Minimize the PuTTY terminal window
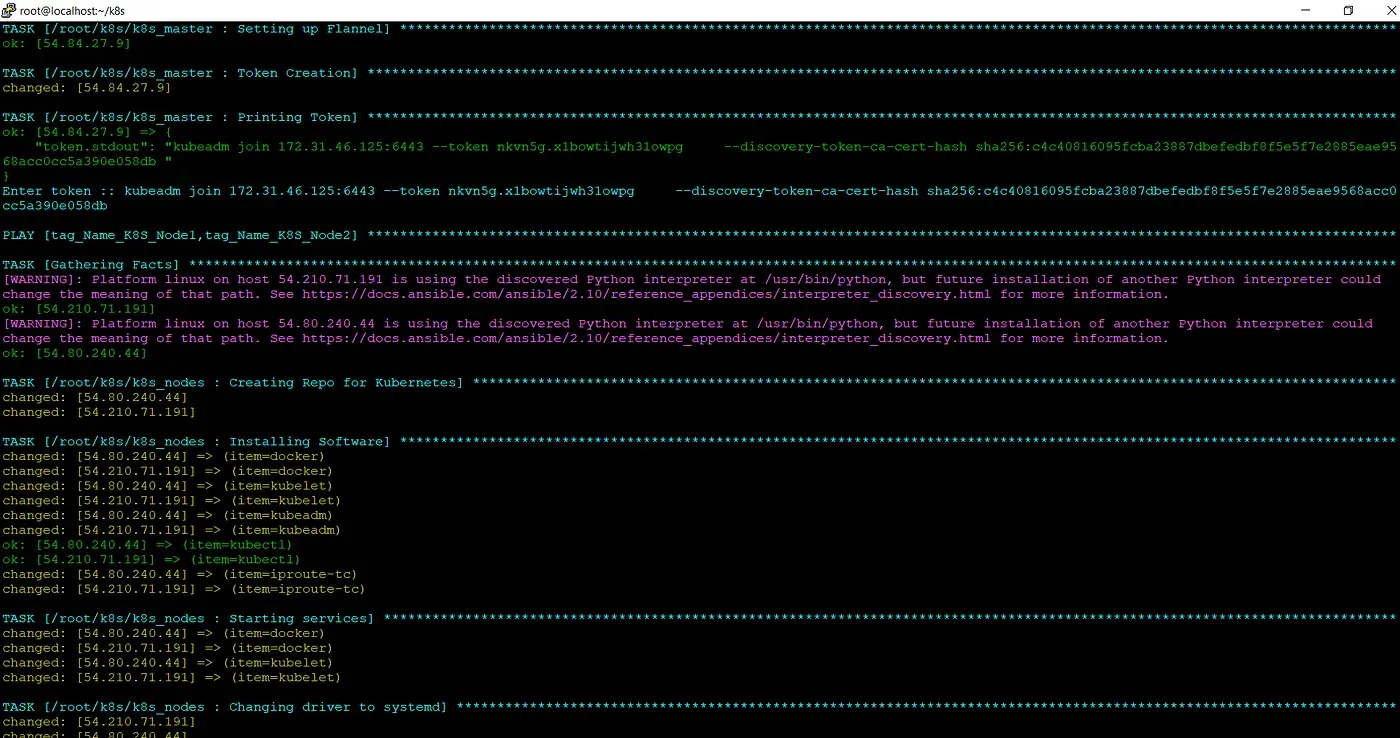Screen dimensions: 1400x738 pyautogui.click(x=1303, y=10)
